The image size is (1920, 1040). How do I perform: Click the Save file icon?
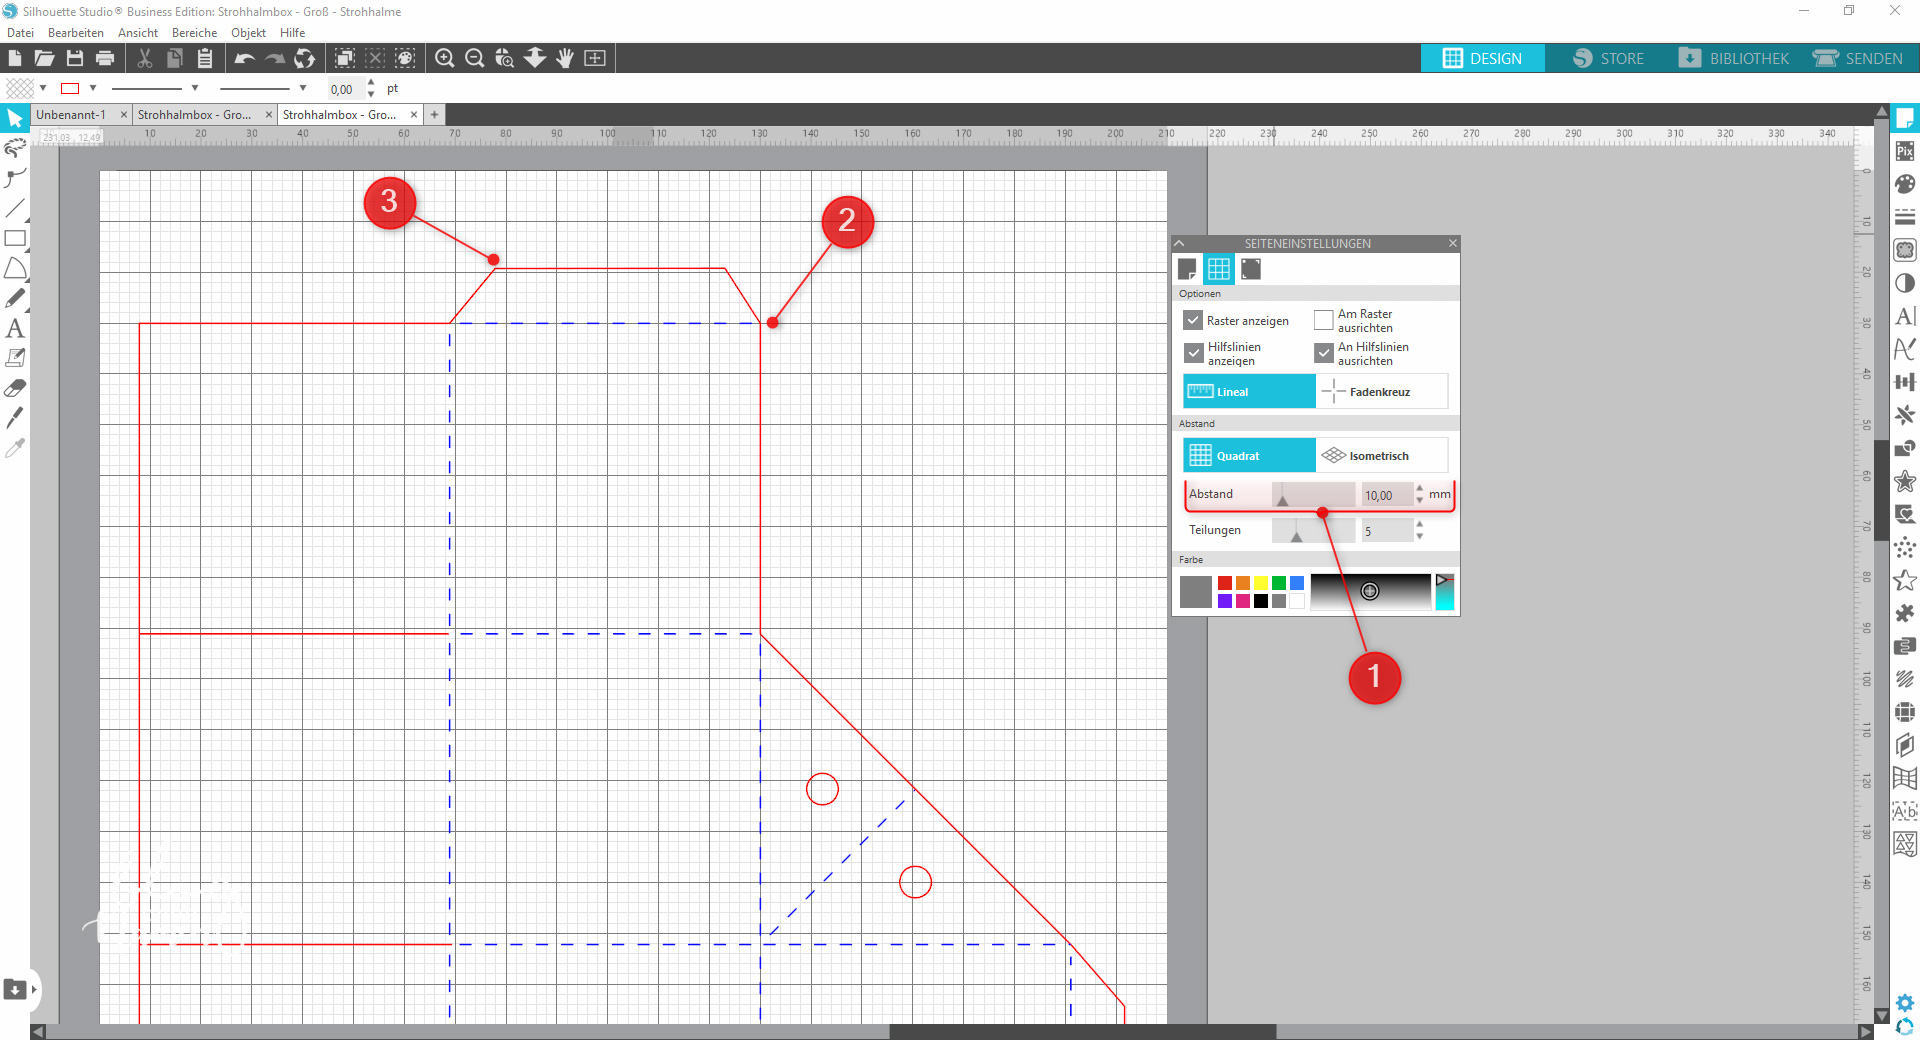click(75, 58)
